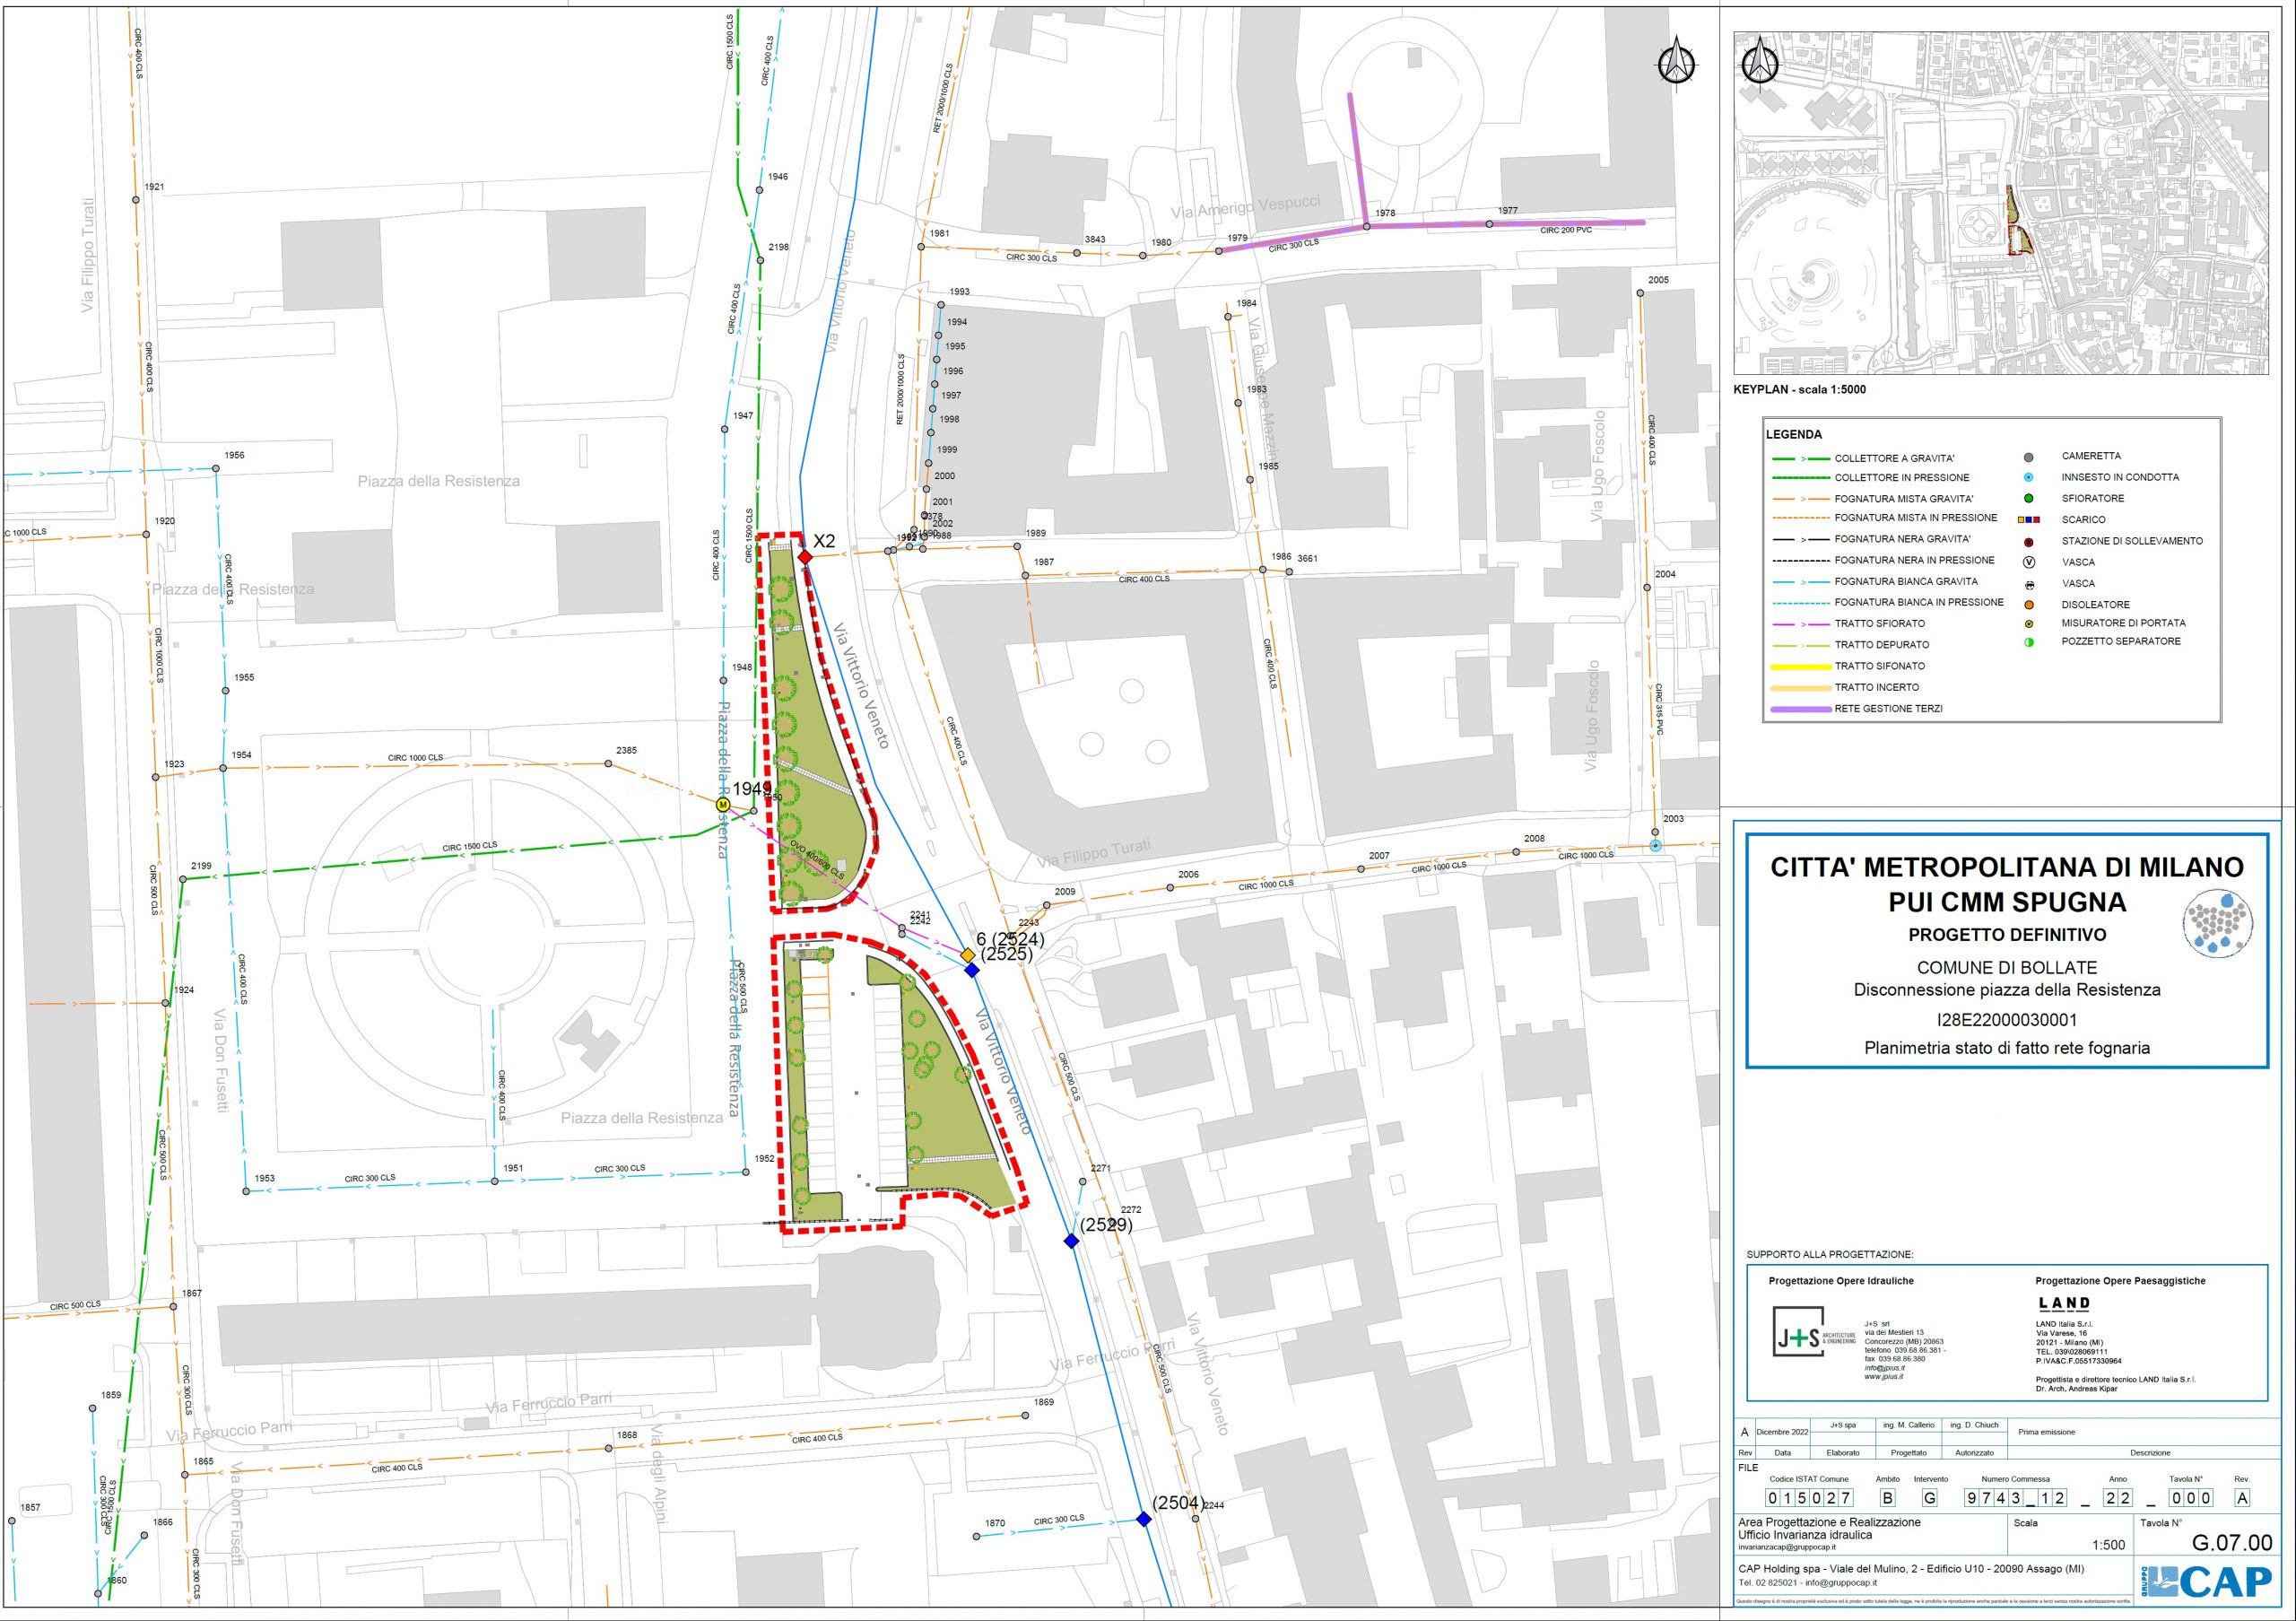The height and width of the screenshot is (1621, 2296).
Task: Click the yellow Tratto sifonato legend line
Action: 1799,666
